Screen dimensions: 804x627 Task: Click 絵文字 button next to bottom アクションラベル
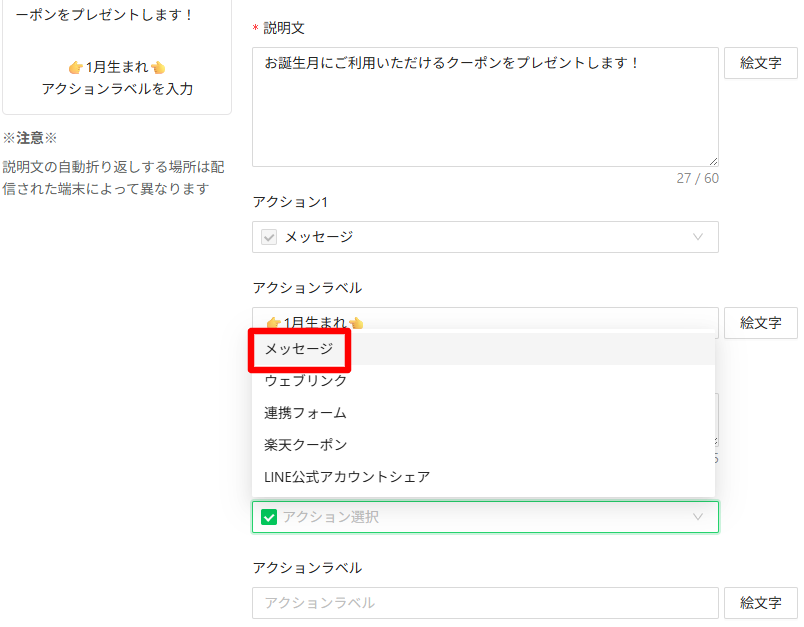coord(760,603)
